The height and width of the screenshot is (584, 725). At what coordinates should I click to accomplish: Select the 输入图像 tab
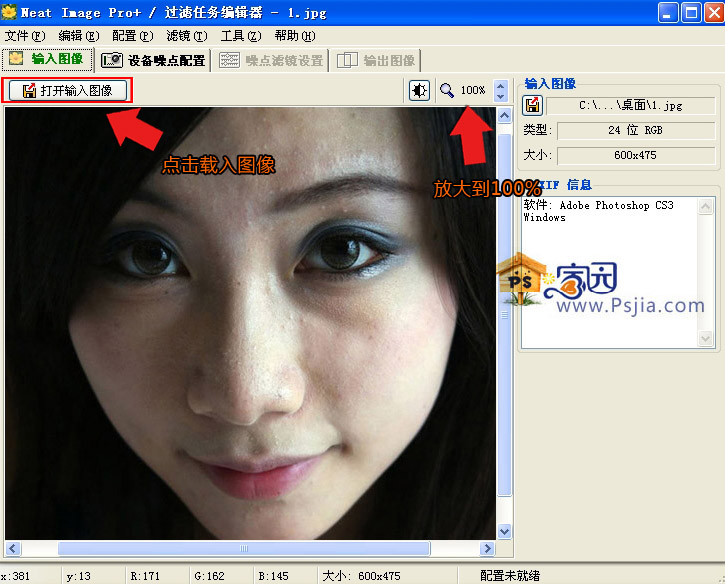[x=48, y=59]
